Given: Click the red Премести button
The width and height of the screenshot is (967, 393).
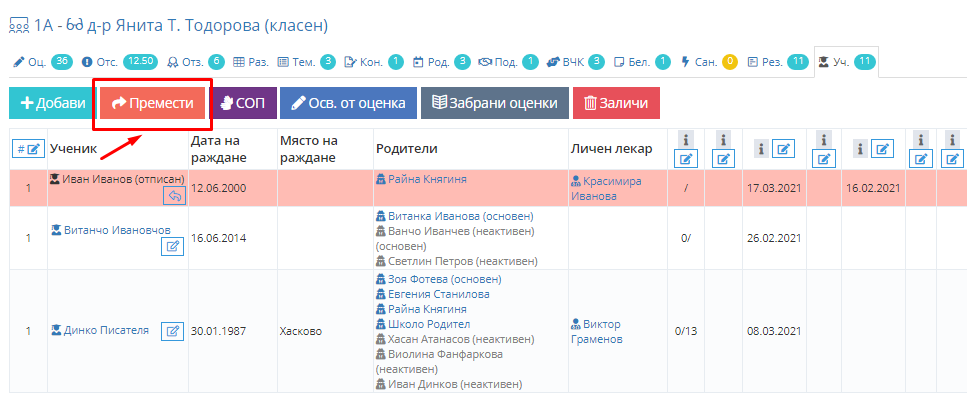Looking at the screenshot, I should click(152, 103).
